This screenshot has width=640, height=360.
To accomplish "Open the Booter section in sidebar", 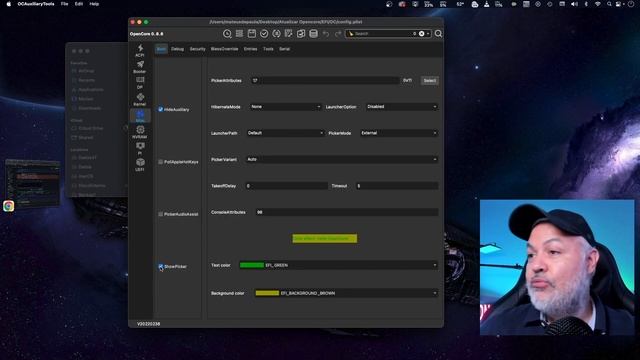I will coord(140,67).
